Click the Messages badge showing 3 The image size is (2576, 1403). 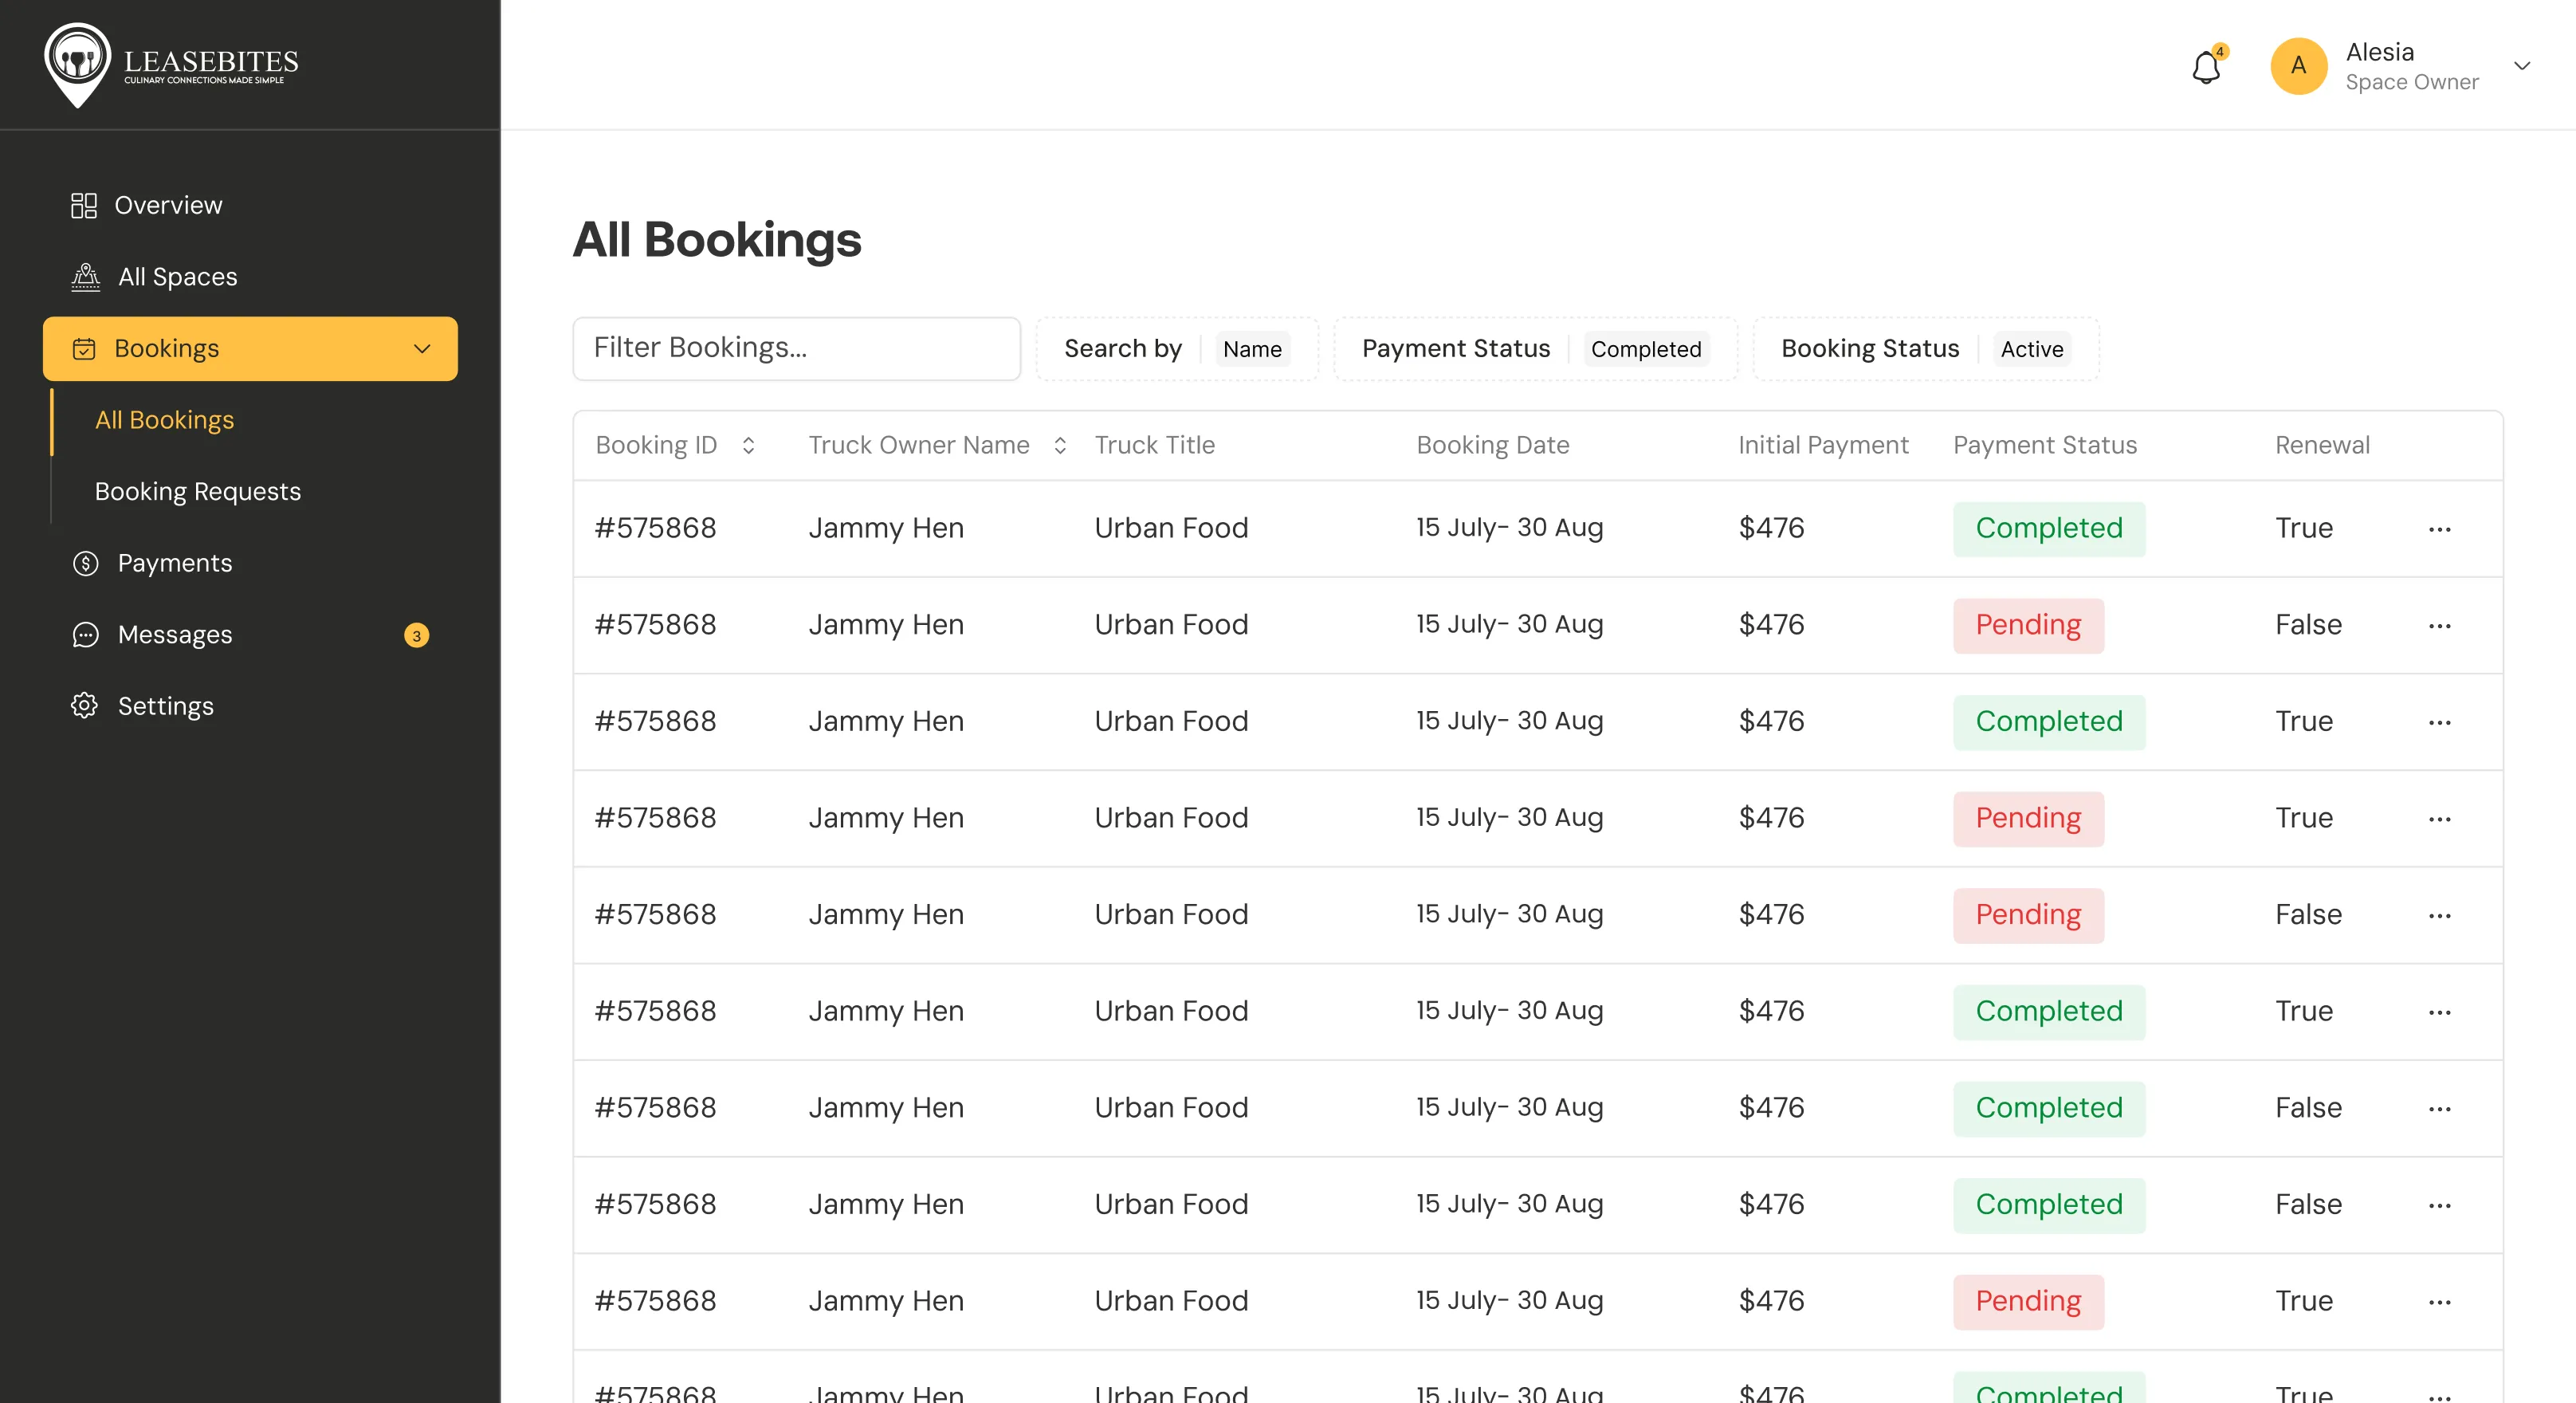[x=417, y=636]
